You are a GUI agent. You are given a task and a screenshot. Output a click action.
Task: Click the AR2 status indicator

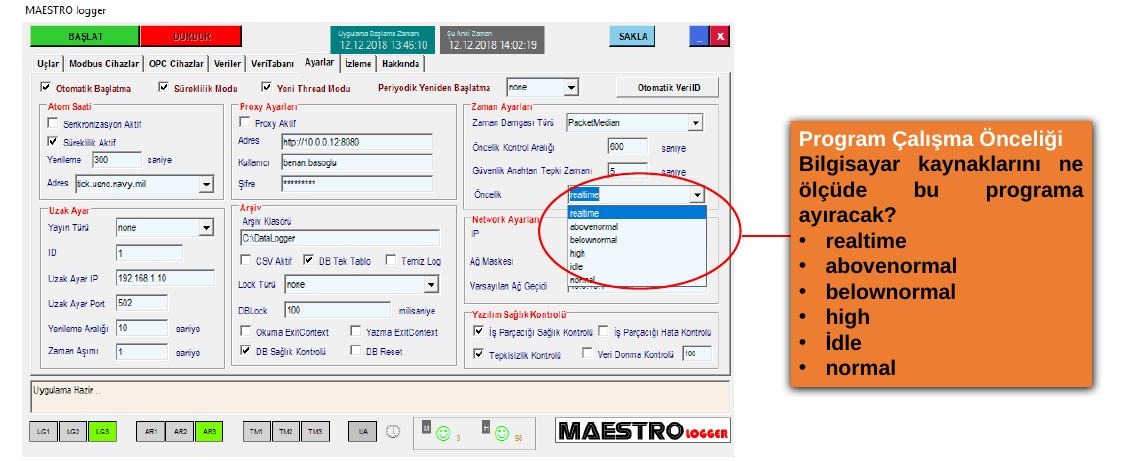(x=179, y=431)
